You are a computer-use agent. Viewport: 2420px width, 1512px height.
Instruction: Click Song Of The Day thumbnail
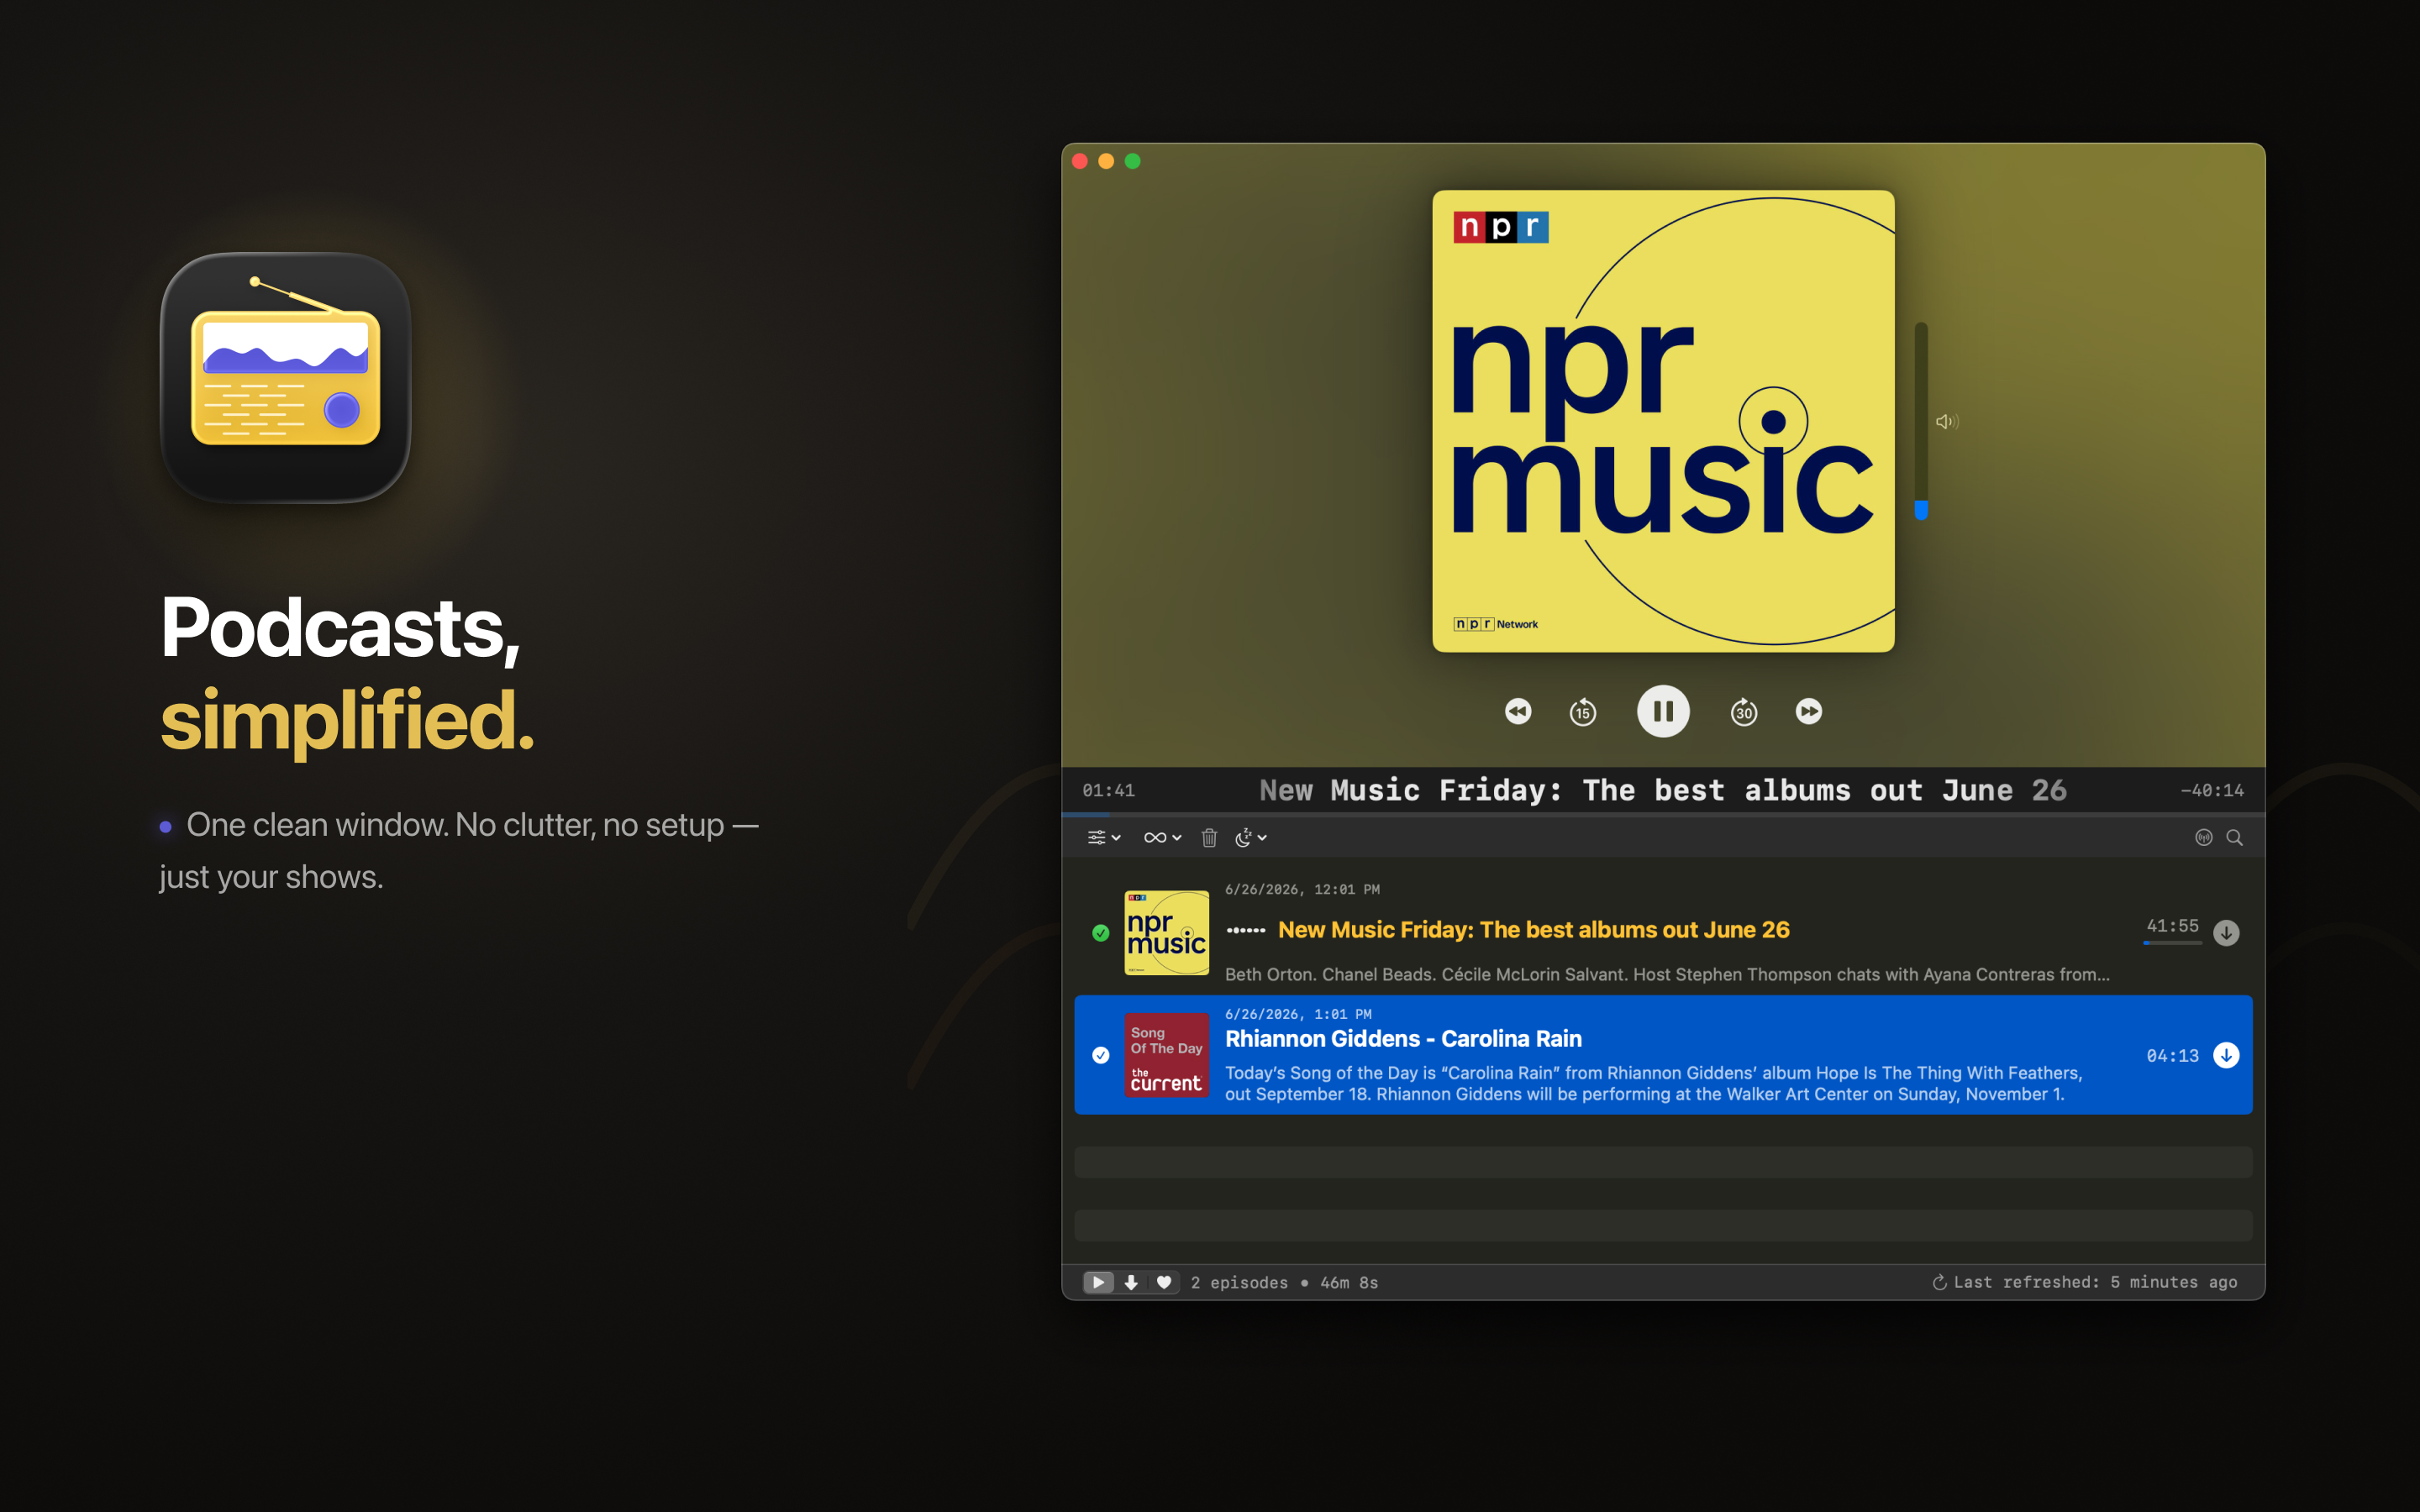point(1166,1055)
